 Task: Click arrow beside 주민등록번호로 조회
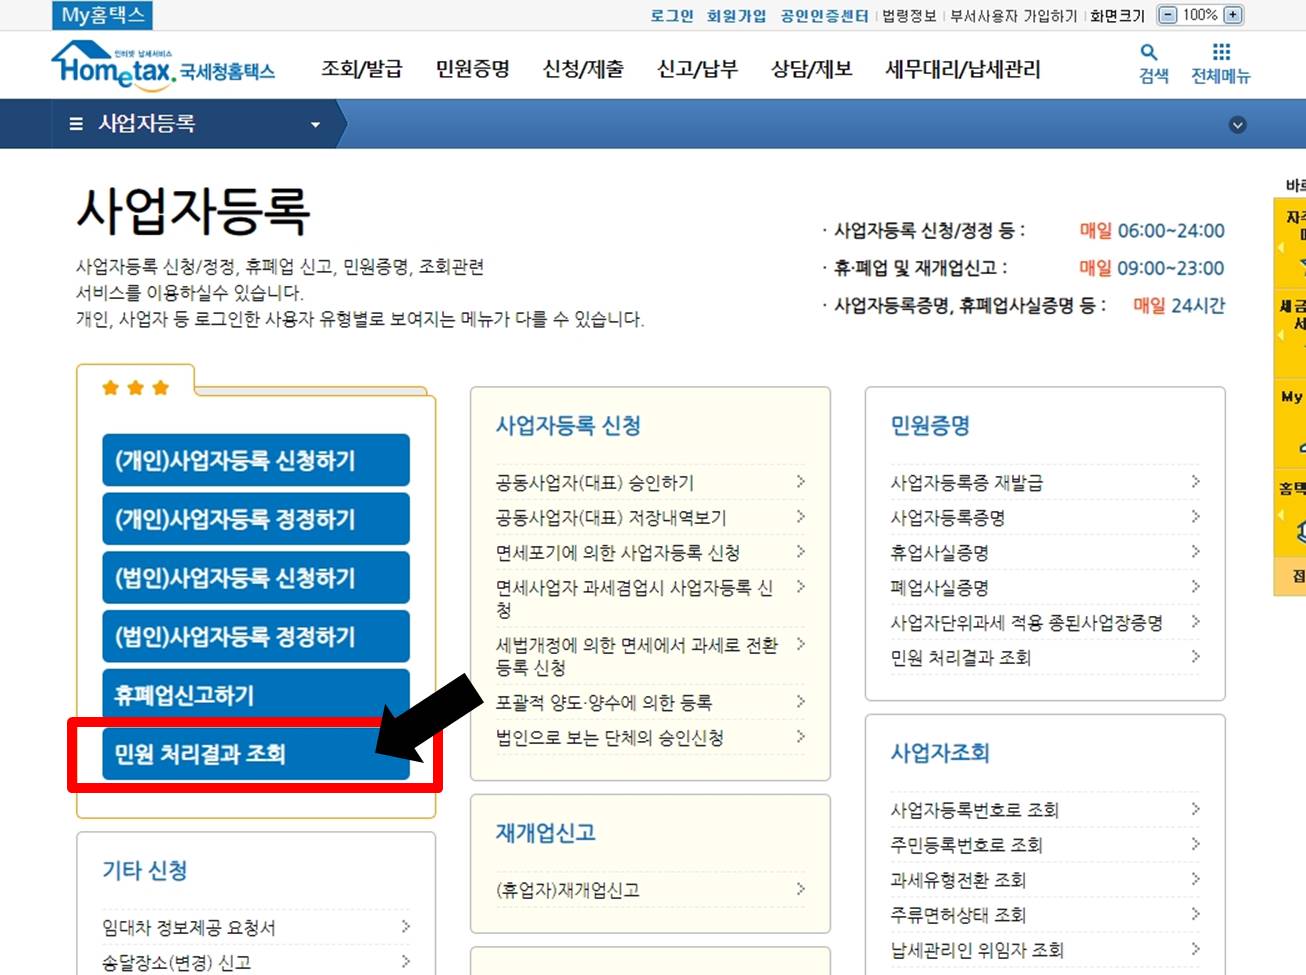point(1196,845)
